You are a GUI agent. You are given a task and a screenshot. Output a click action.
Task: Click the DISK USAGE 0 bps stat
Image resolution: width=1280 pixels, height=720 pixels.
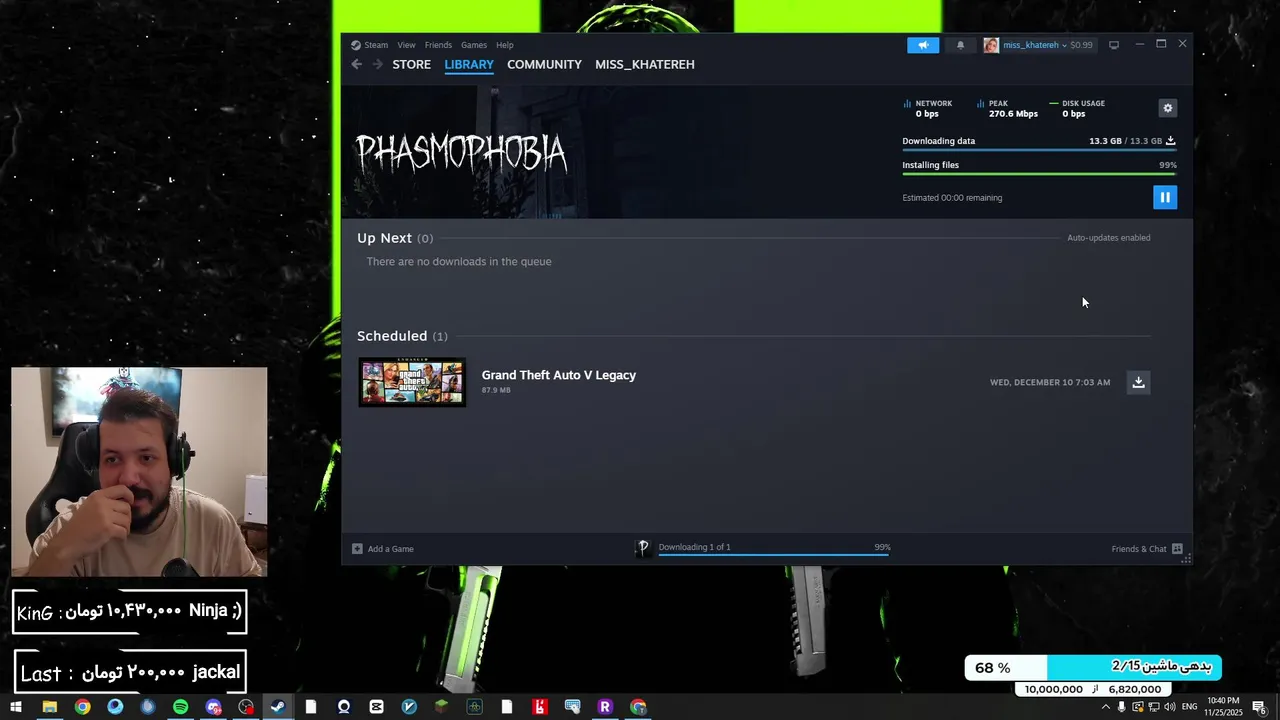pos(1077,108)
